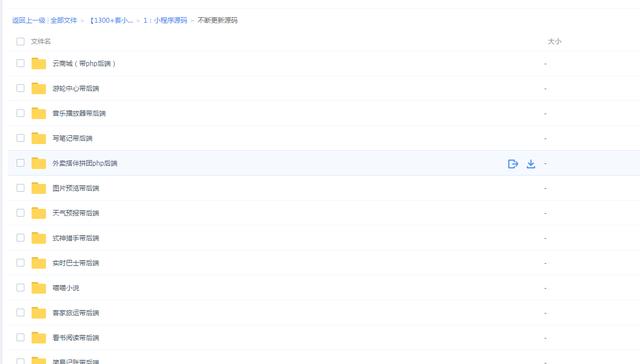This screenshot has width=640, height=364.
Task: Open folder icon of 外卖插件拼团php后端
Action: point(39,163)
